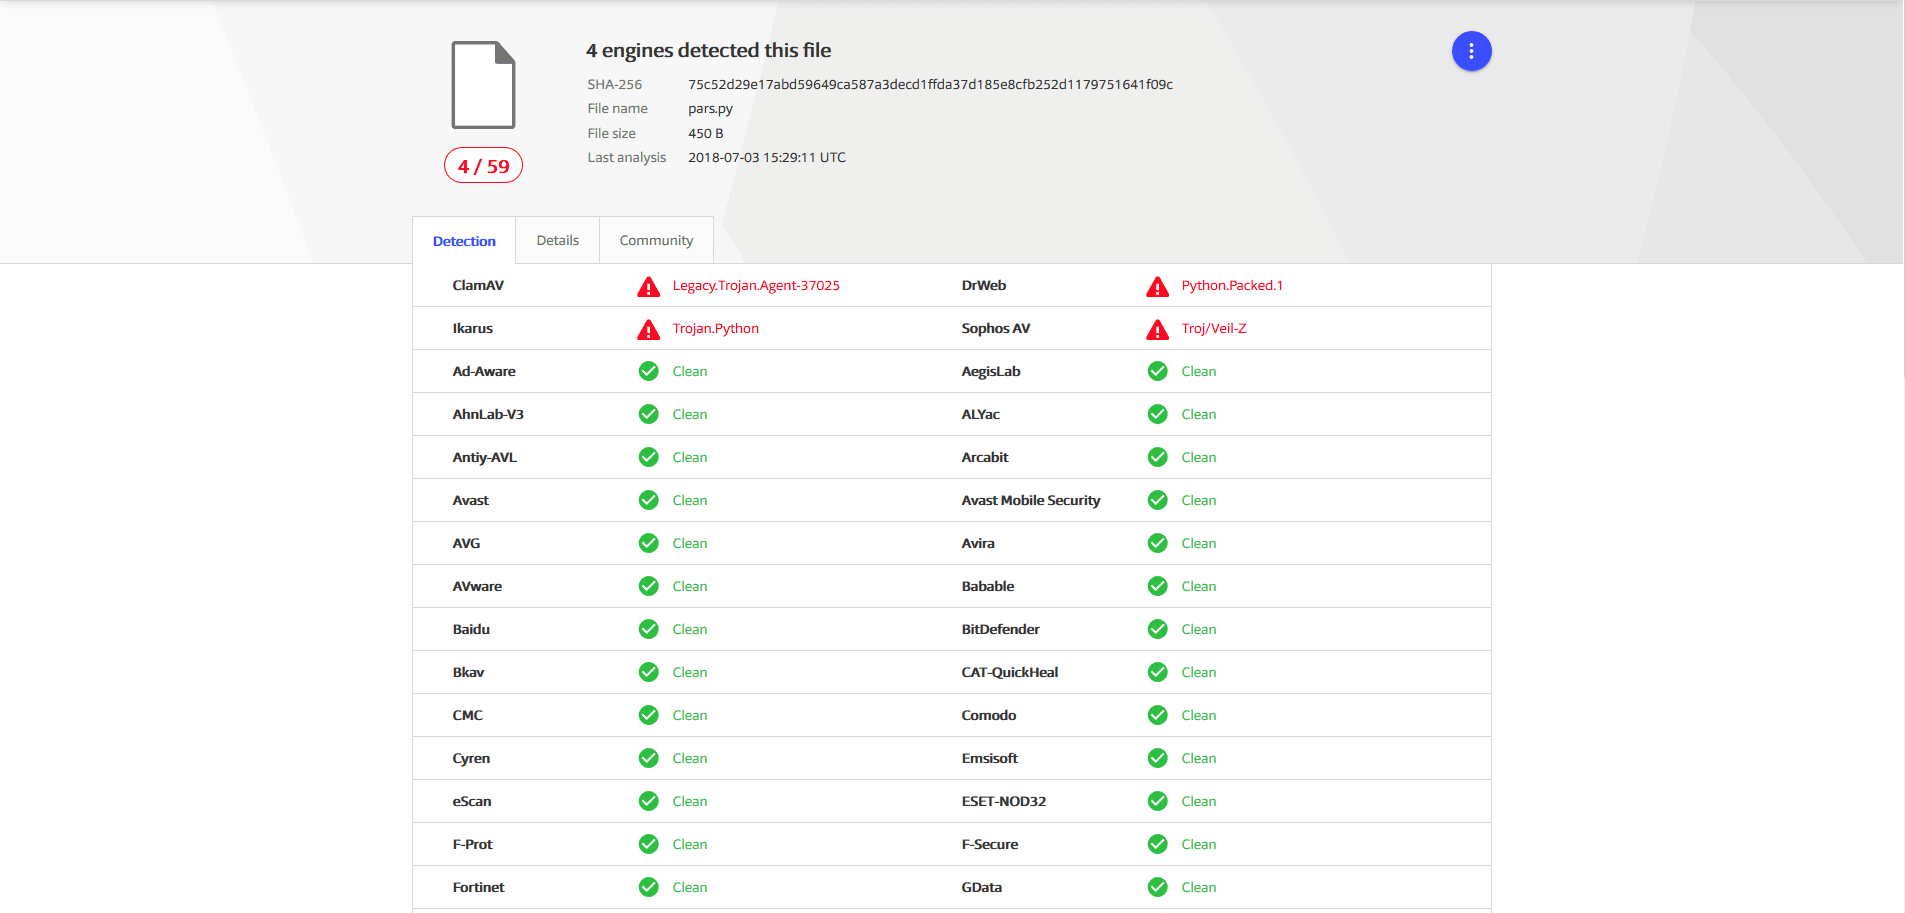Click the 4 / 59 detection score badge
The image size is (1905, 913).
pos(483,166)
